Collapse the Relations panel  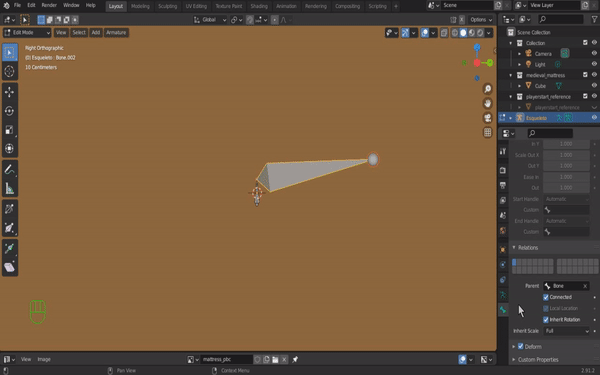coord(514,248)
